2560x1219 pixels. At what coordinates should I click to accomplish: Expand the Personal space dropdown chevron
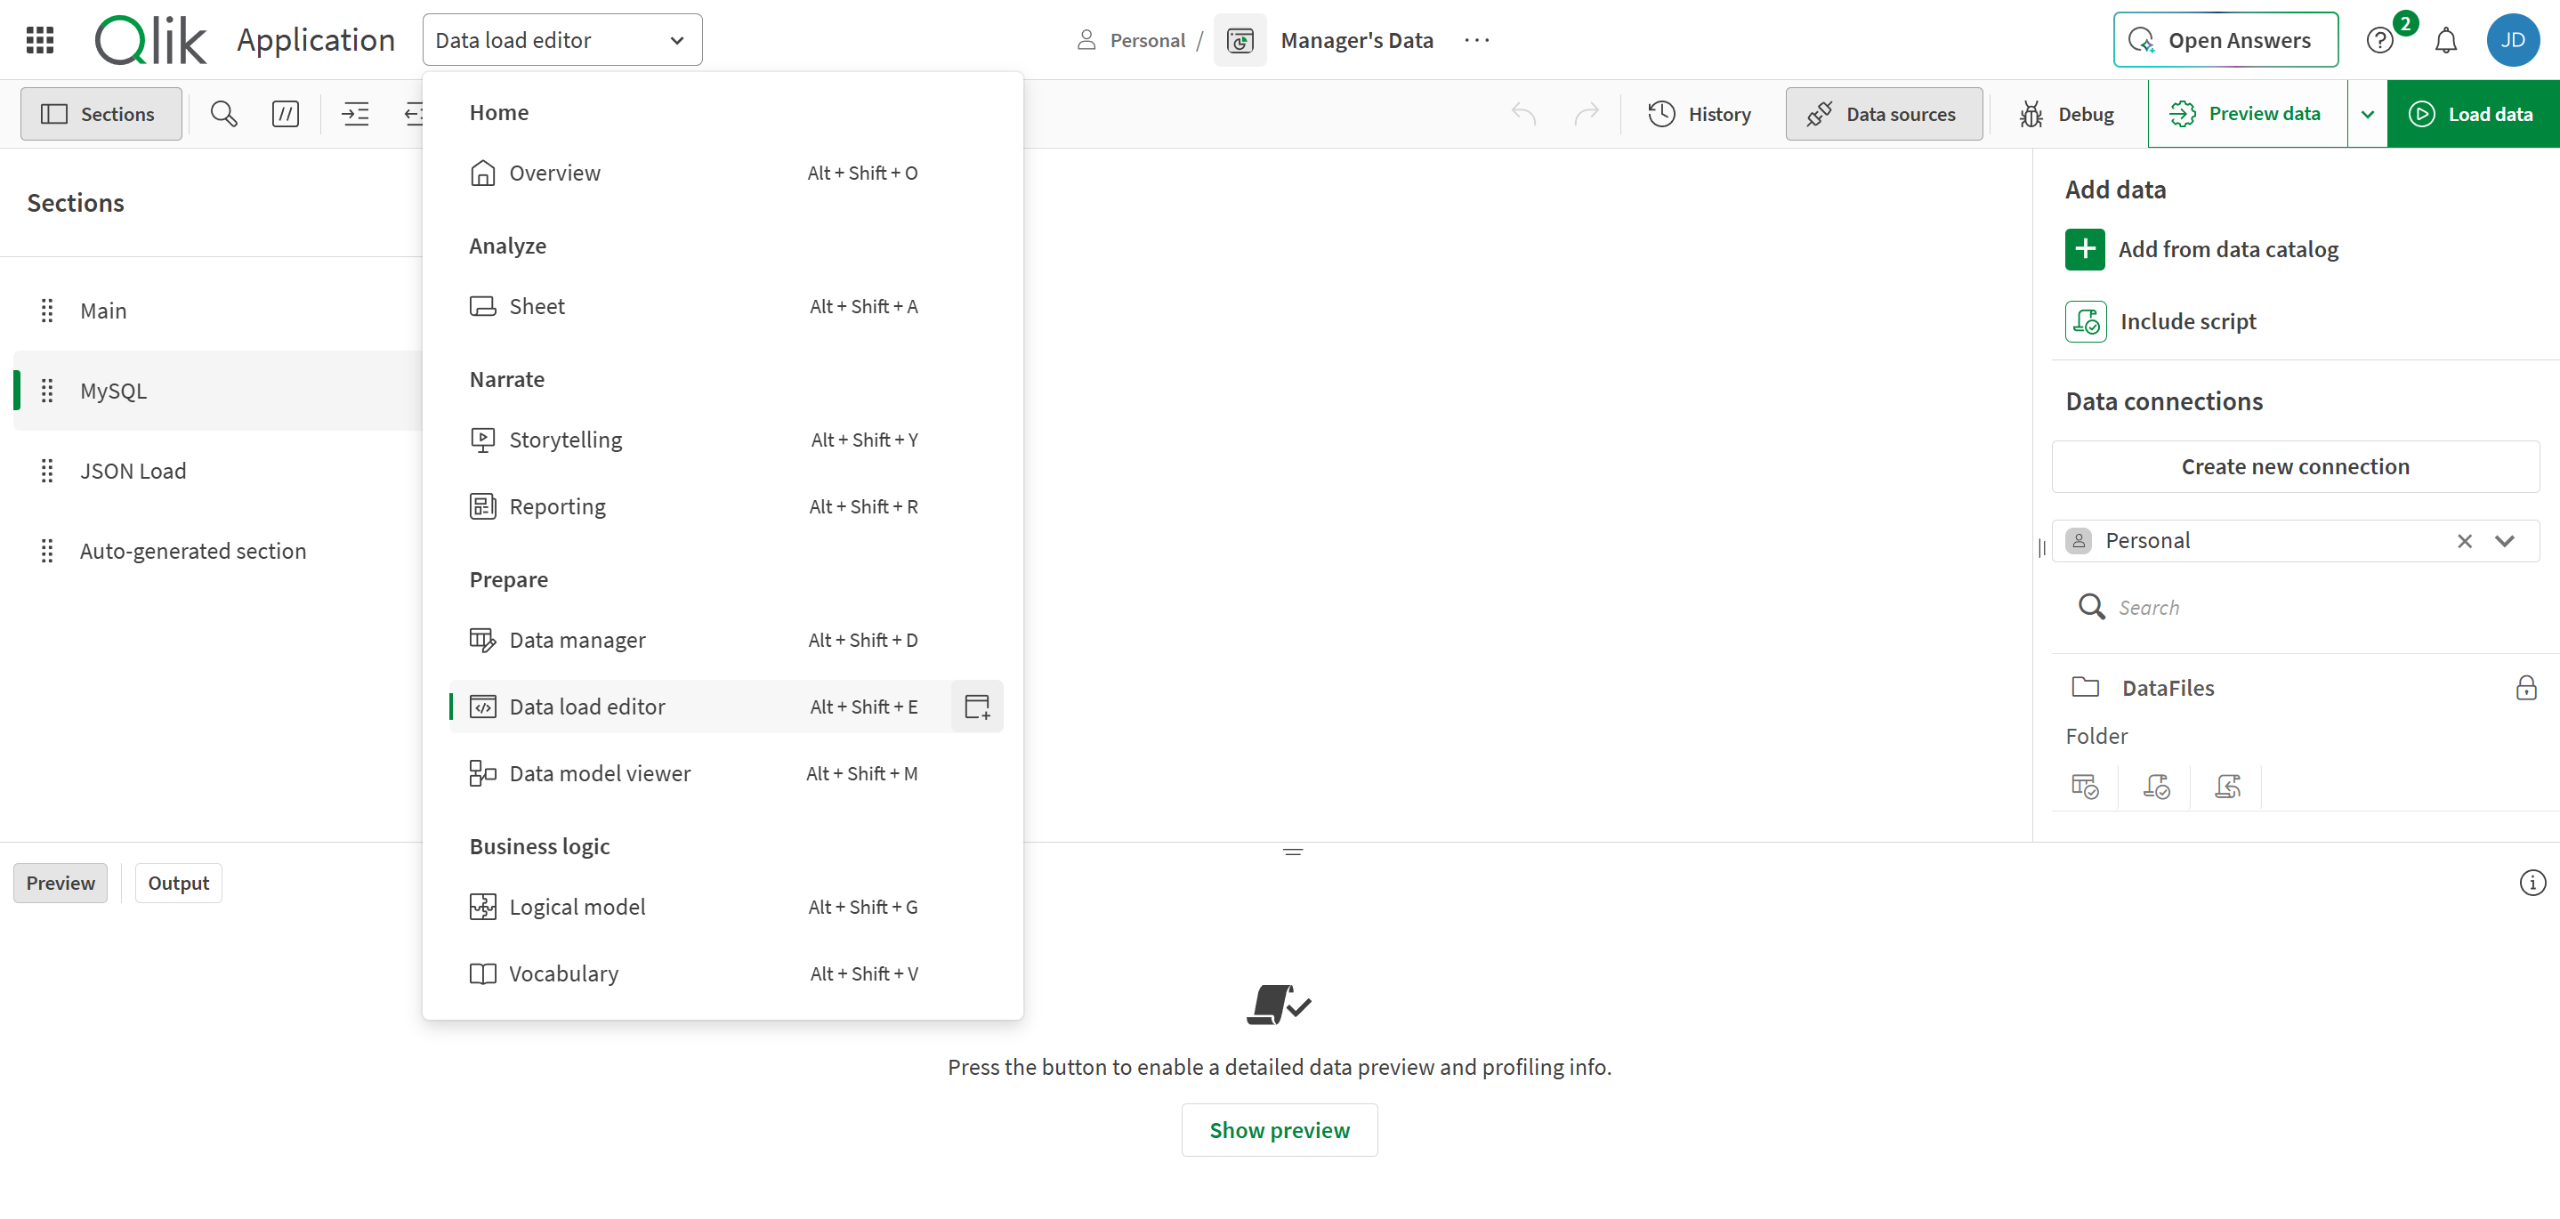pyautogui.click(x=2504, y=541)
